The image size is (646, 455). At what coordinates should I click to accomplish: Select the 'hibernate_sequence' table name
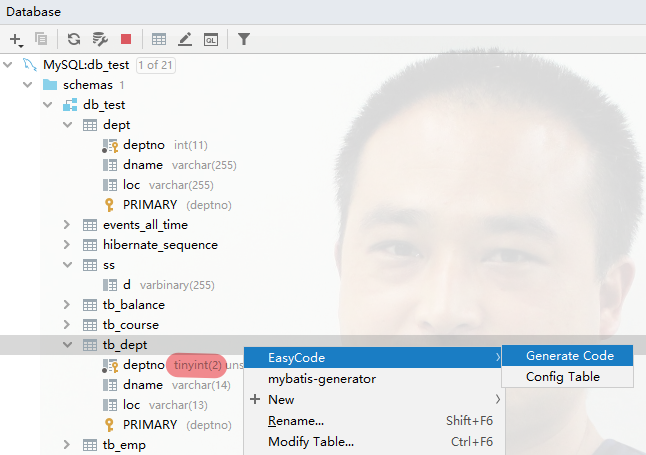(160, 245)
